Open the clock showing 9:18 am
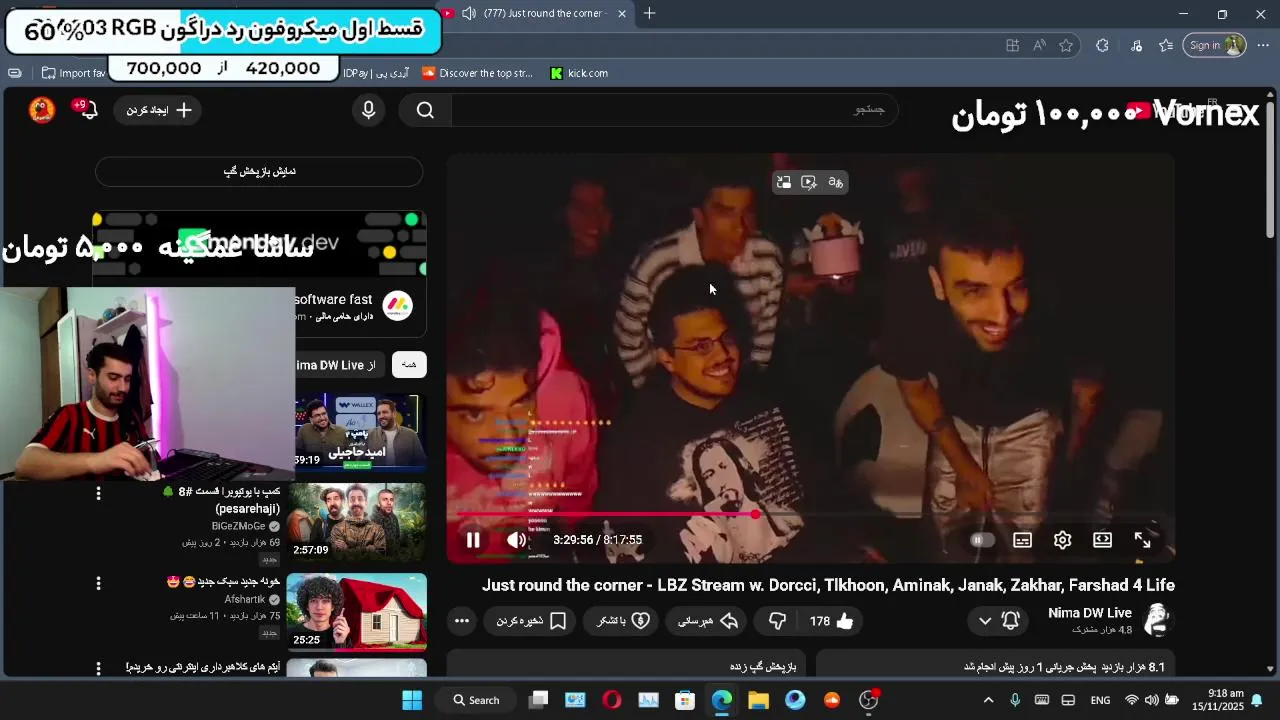 (1218, 700)
